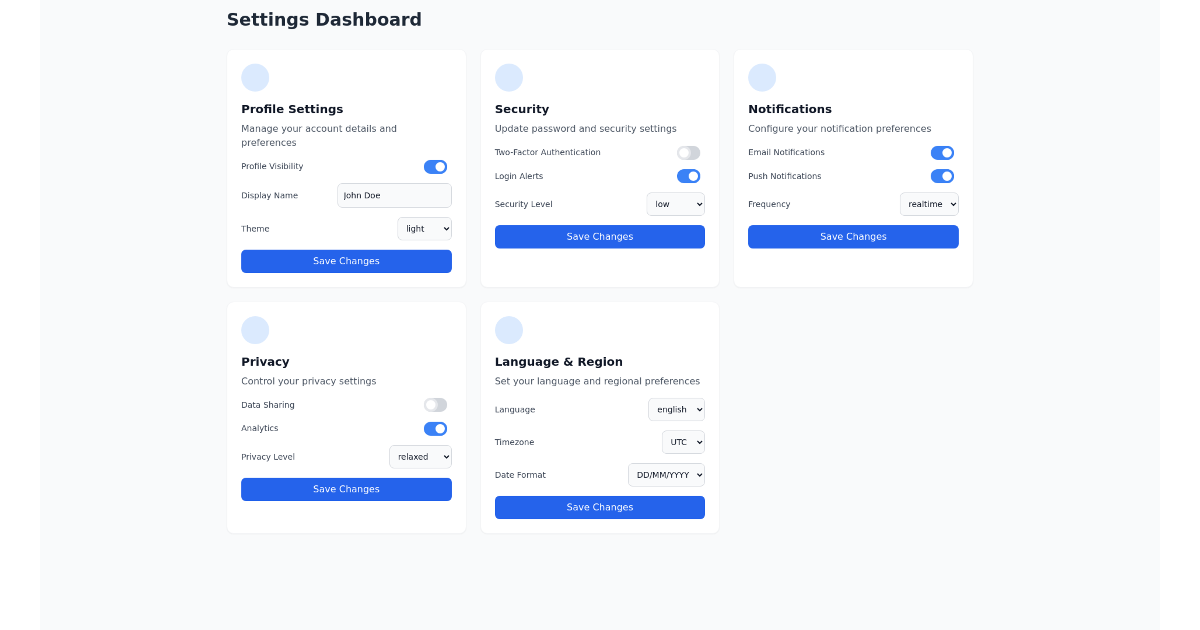Click the Privacy card icon
This screenshot has height=630, width=1200.
(255, 329)
